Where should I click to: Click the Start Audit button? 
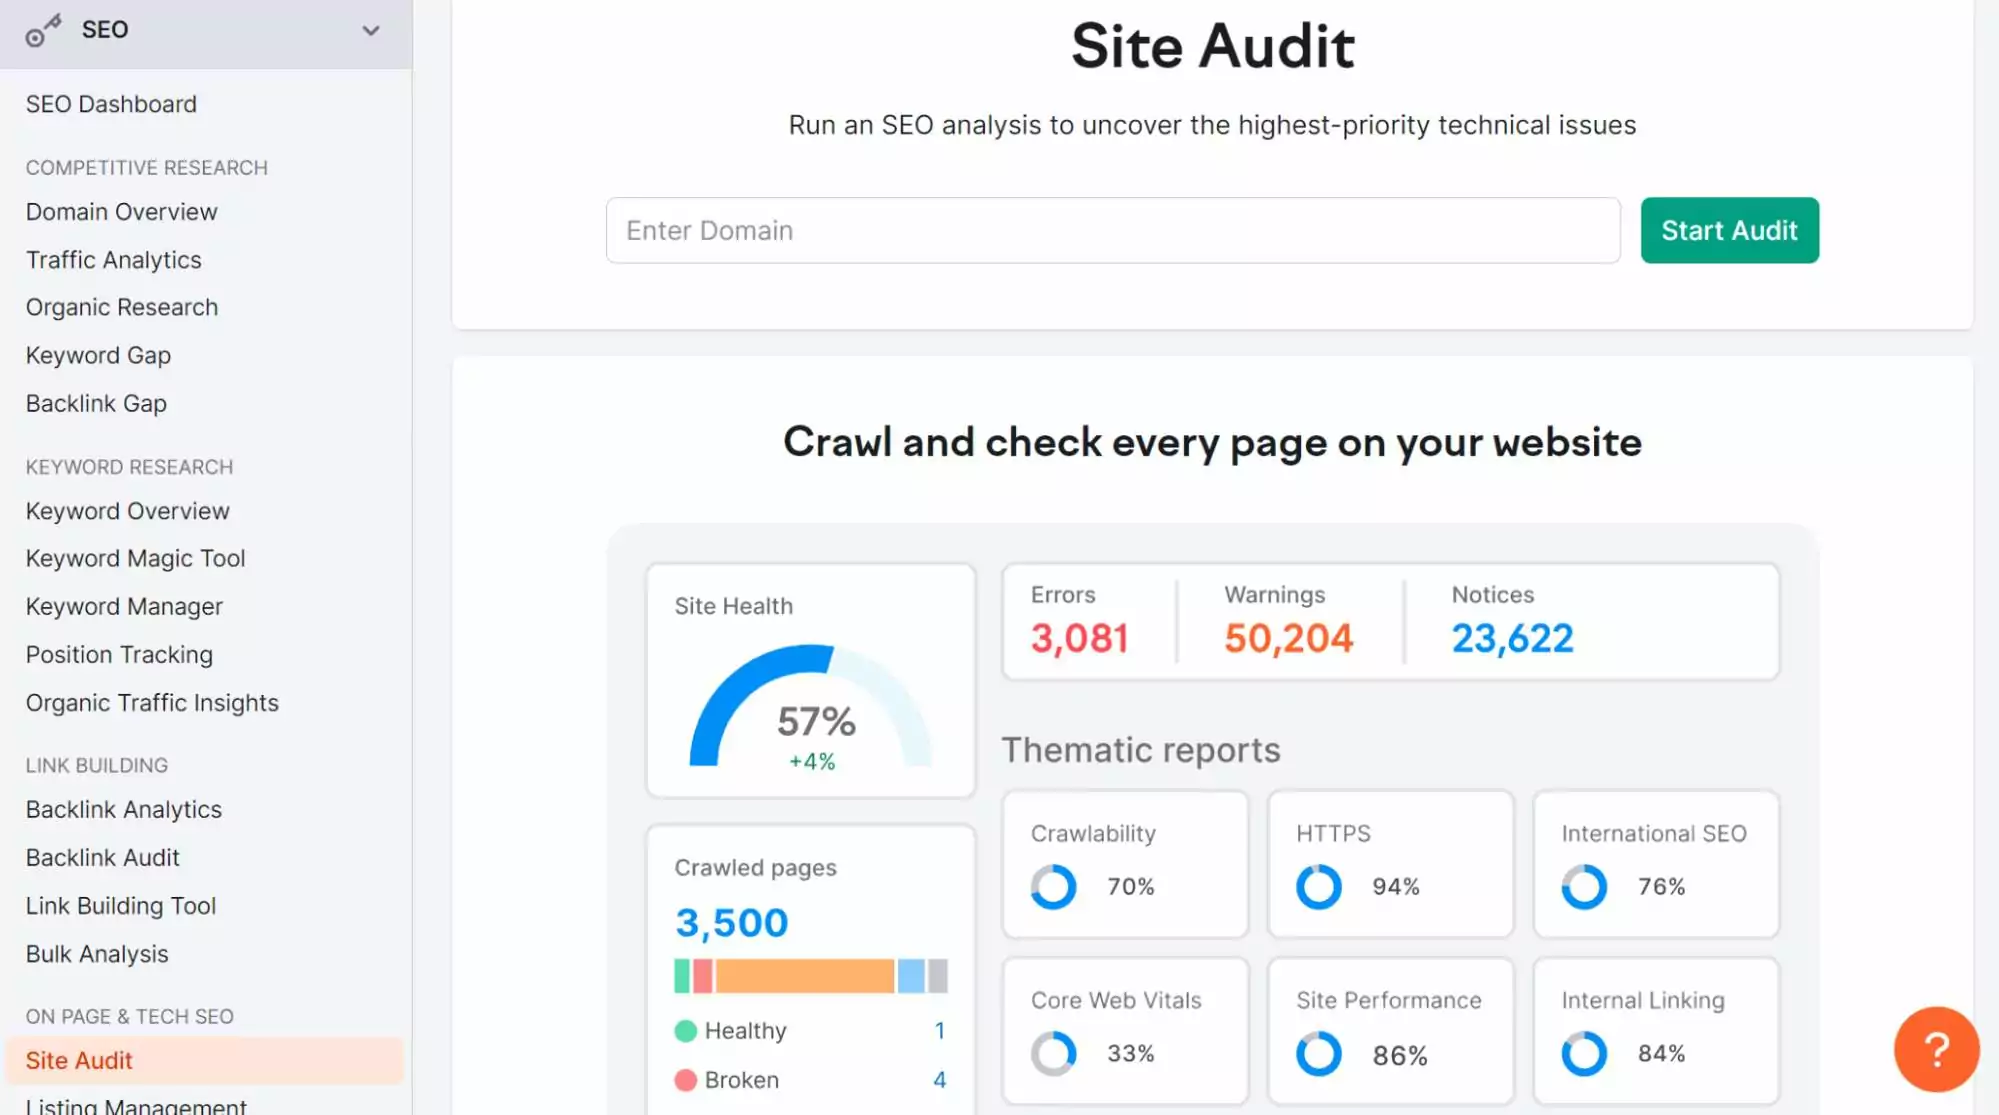(1729, 230)
